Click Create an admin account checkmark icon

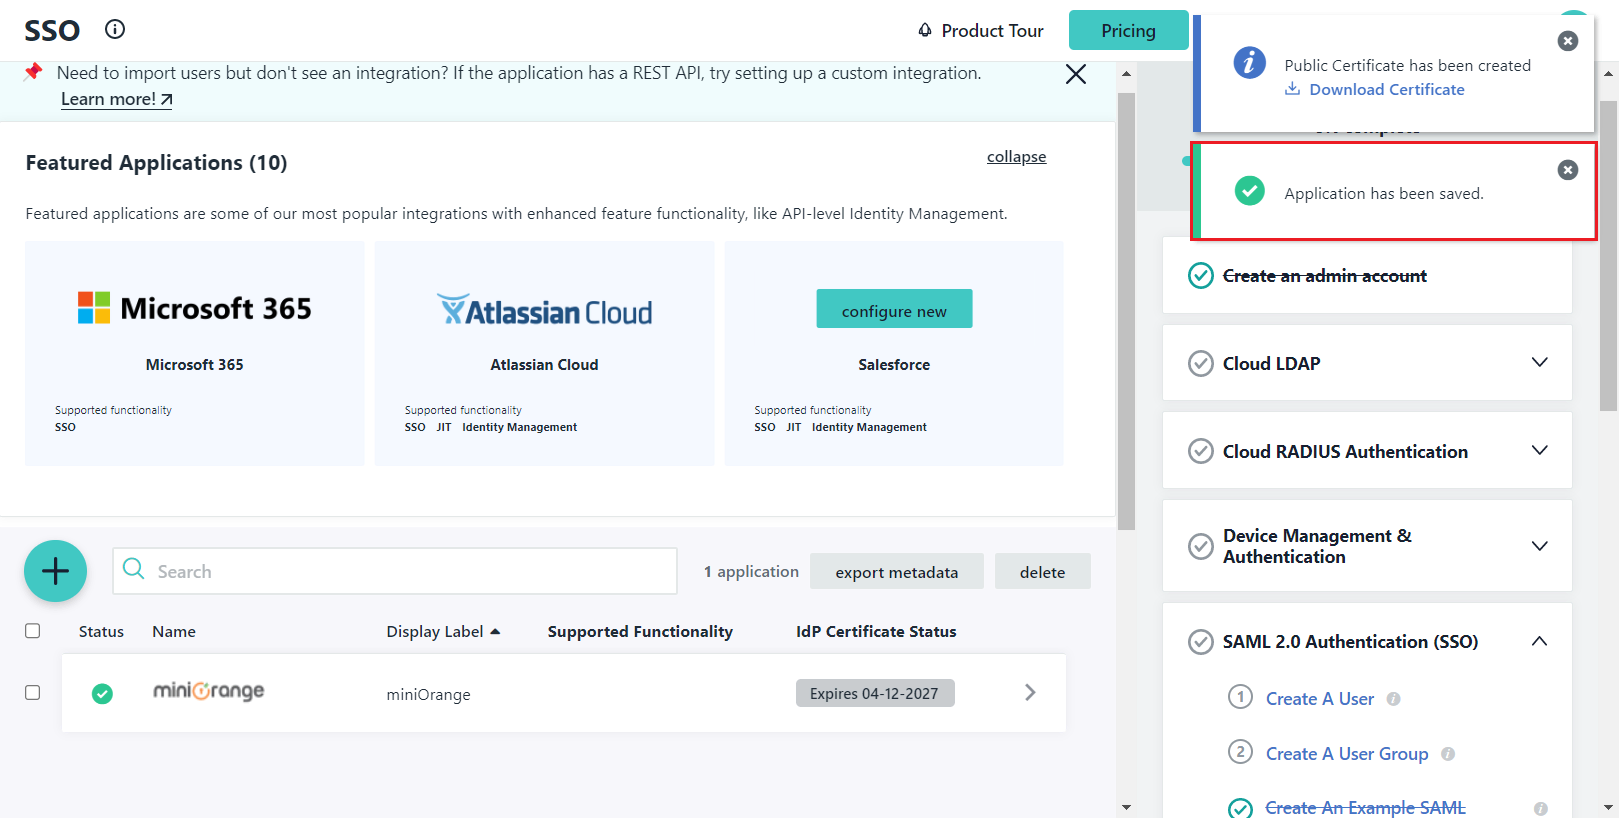tap(1200, 275)
